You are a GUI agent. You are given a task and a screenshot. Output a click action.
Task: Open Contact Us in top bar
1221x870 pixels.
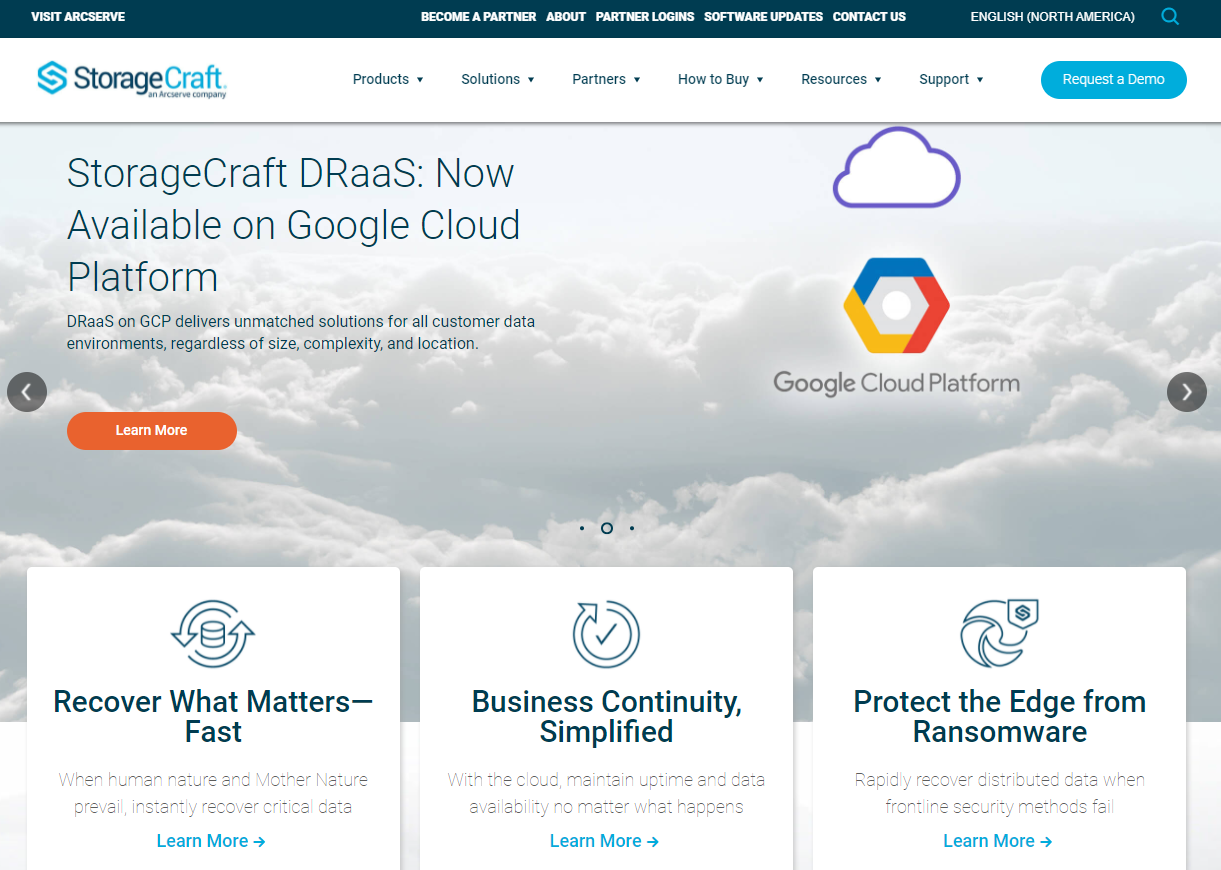[x=869, y=17]
